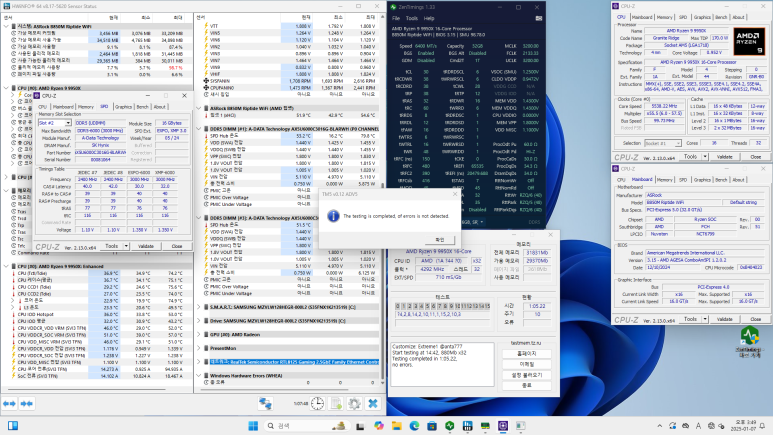Click HWiNFO icon on taskbar
The image size is (773, 435).
click(x=467, y=426)
